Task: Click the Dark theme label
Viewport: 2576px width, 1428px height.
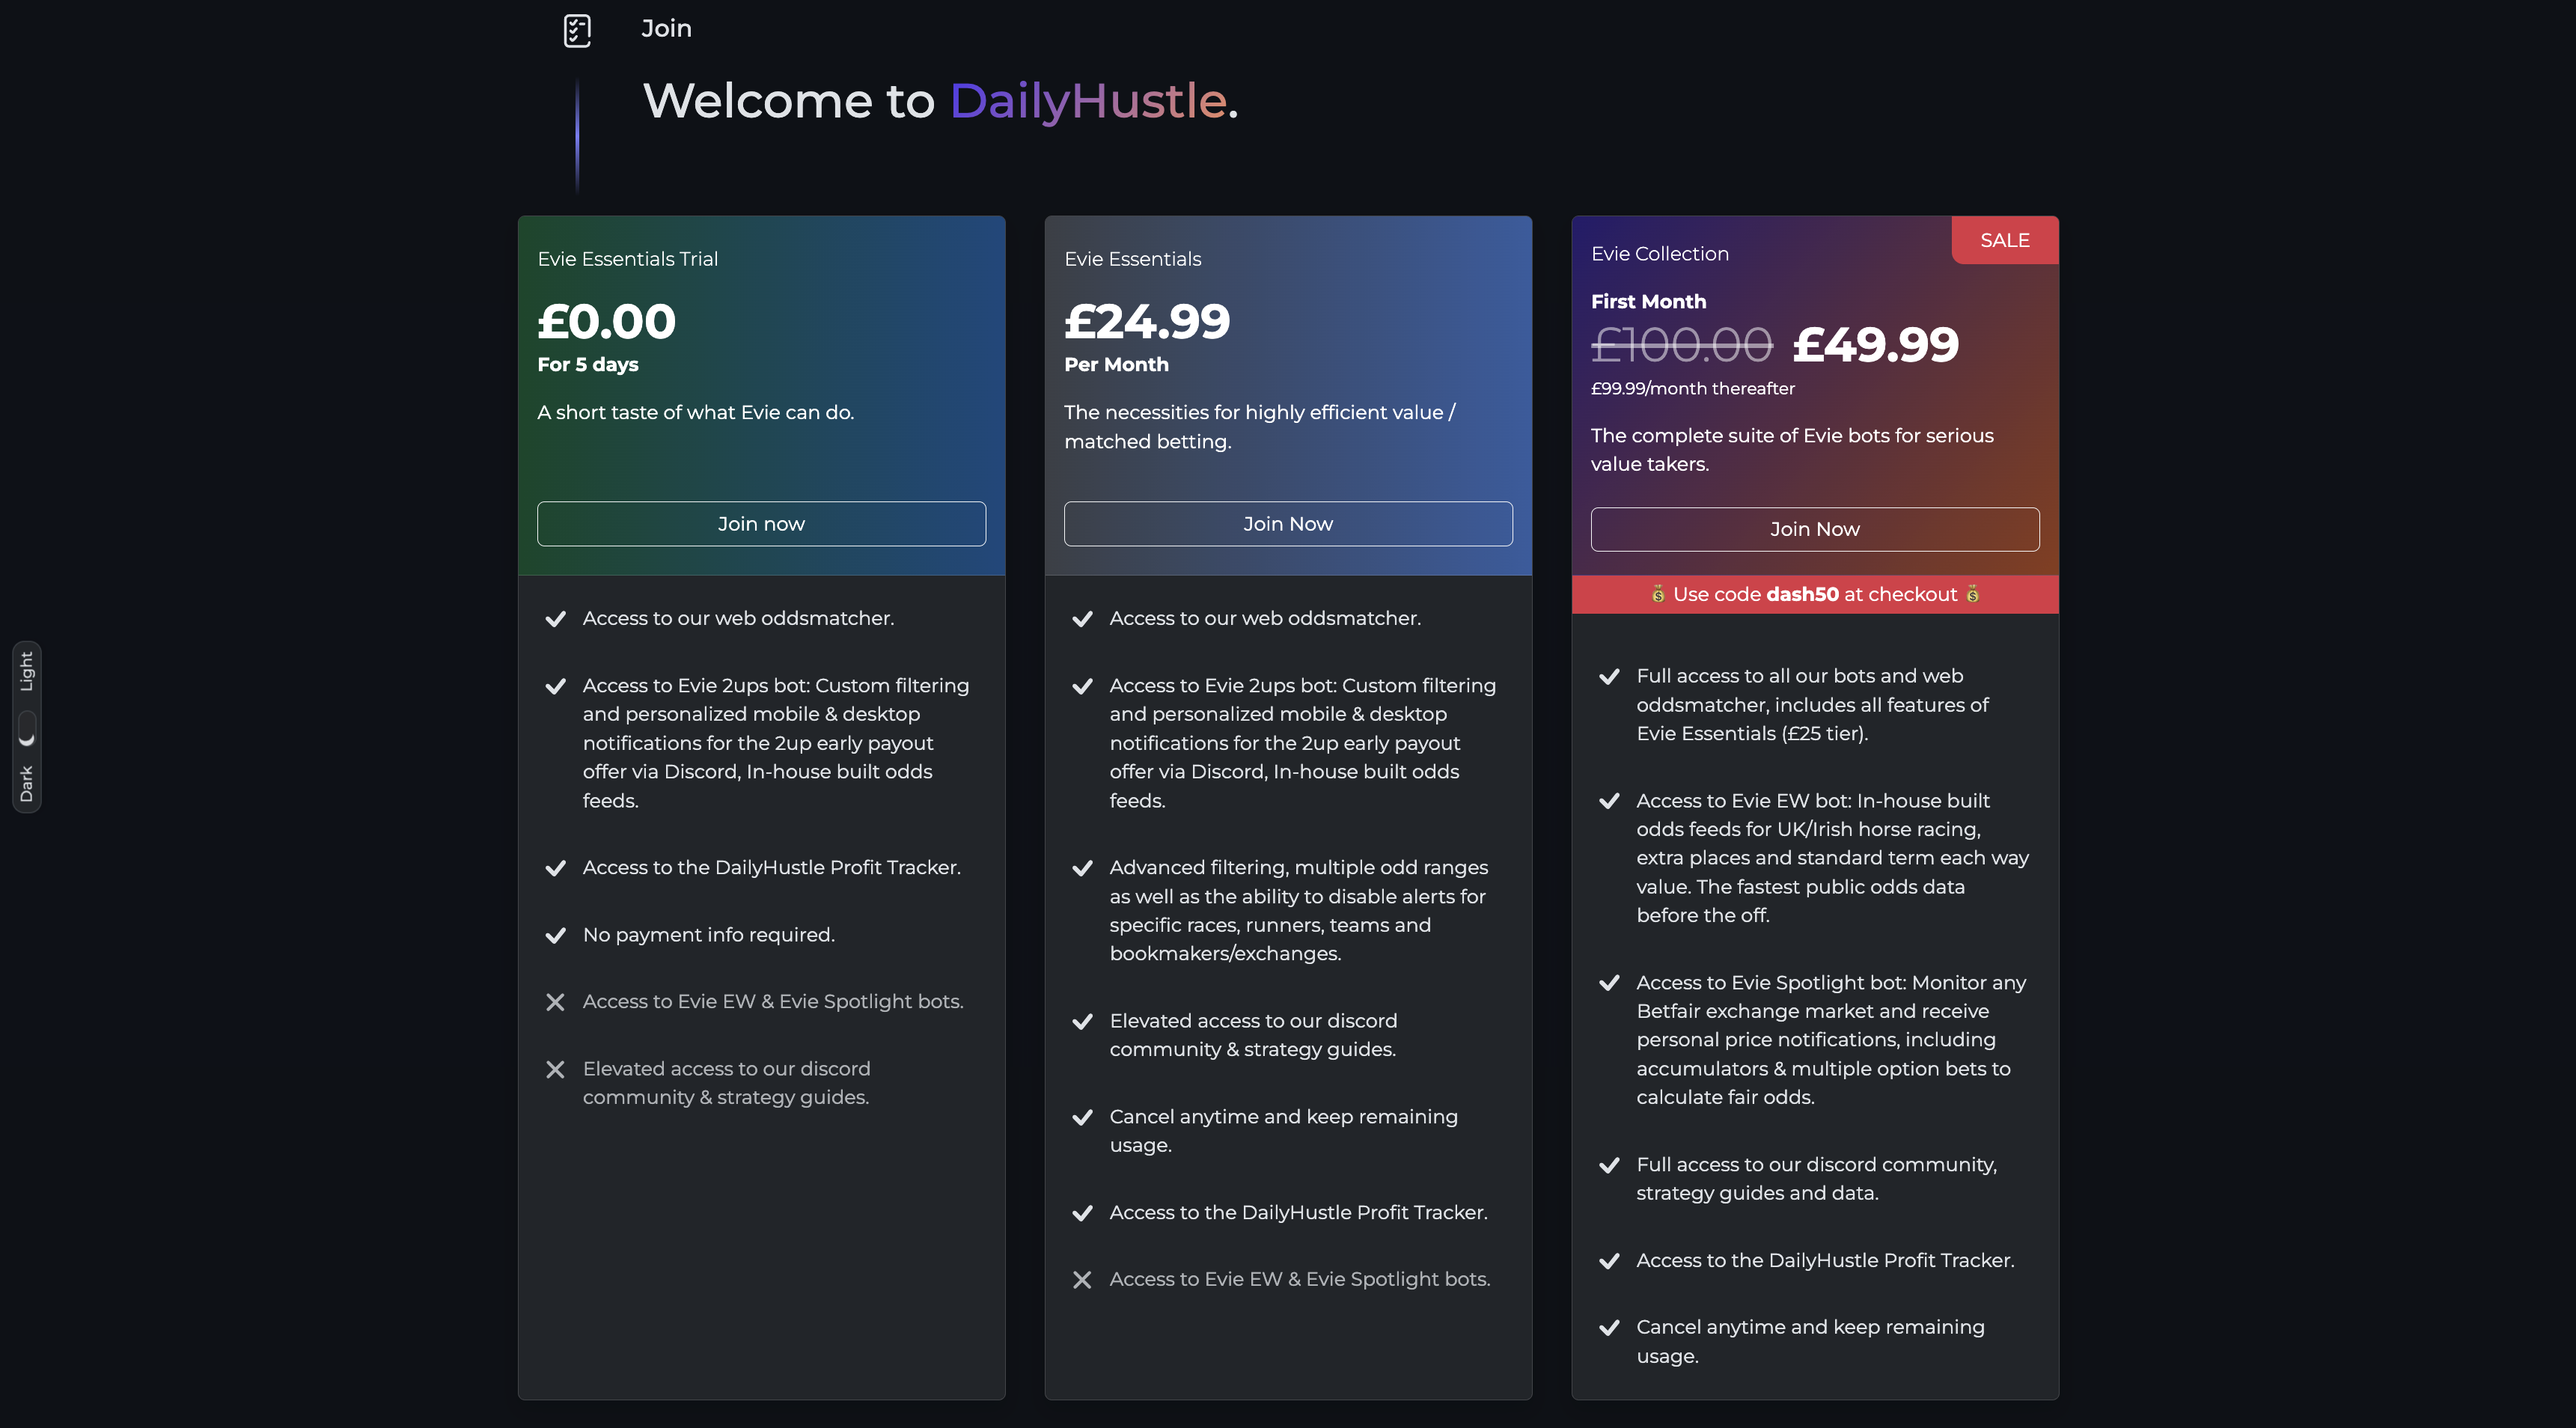Action: [x=27, y=783]
